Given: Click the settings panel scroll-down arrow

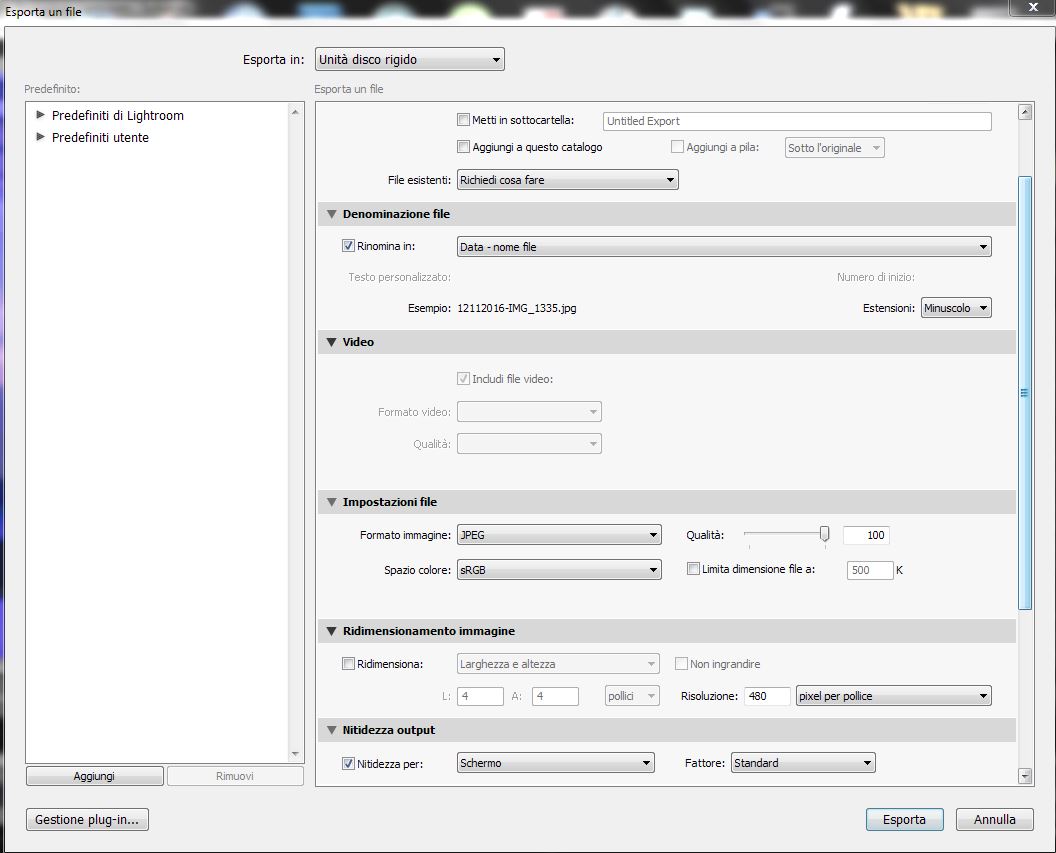Looking at the screenshot, I should coord(1024,775).
